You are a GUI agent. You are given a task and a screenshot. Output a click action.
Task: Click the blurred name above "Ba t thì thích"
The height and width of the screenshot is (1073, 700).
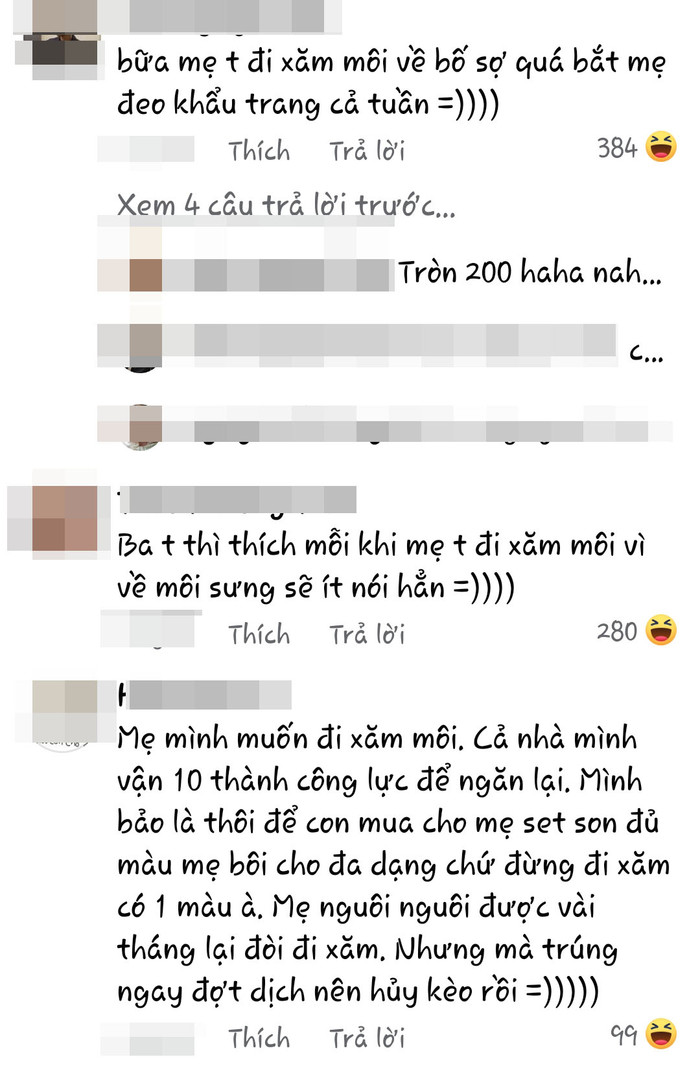click(237, 500)
